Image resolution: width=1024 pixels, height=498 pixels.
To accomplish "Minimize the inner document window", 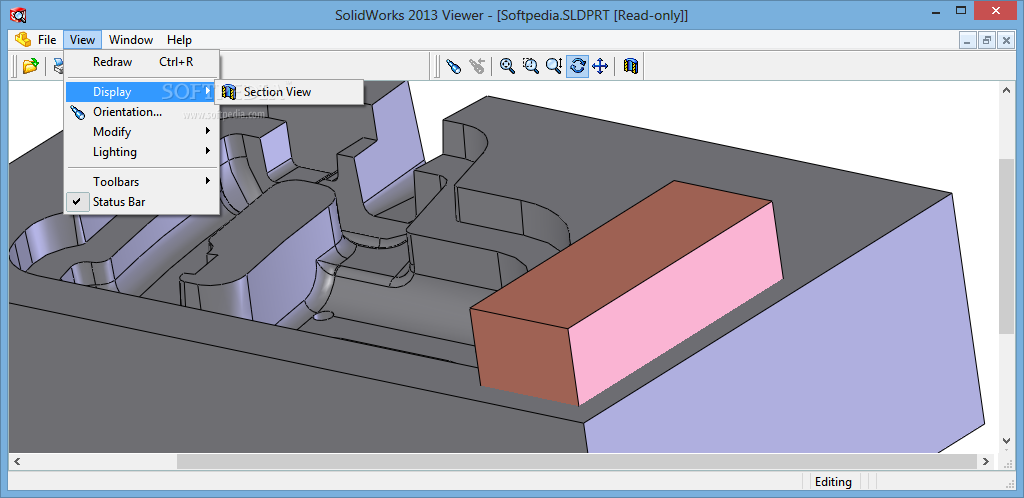I will pos(968,40).
